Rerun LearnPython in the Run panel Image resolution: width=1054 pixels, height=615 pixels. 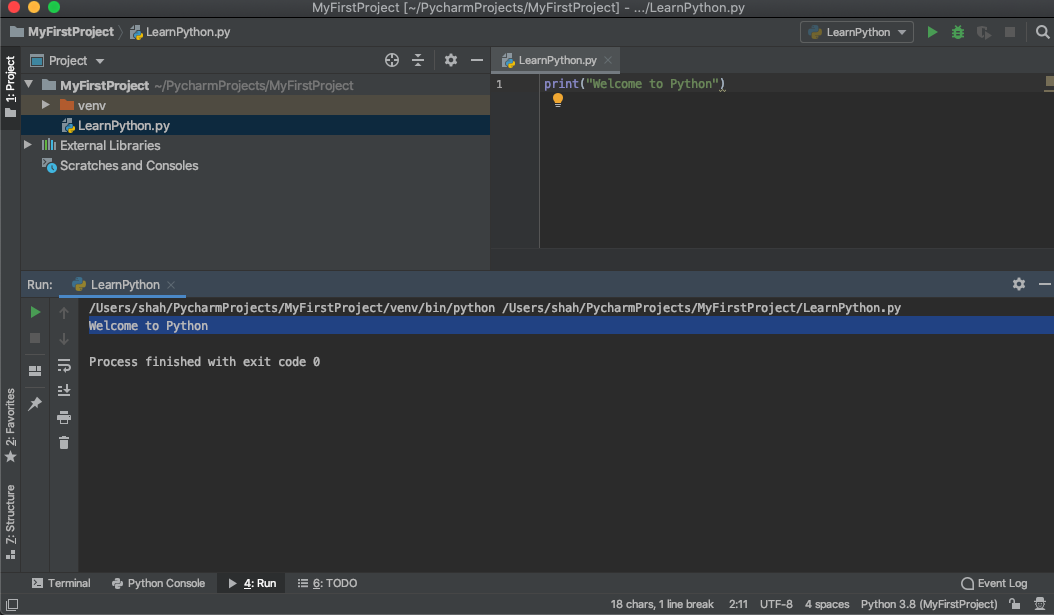tap(36, 313)
